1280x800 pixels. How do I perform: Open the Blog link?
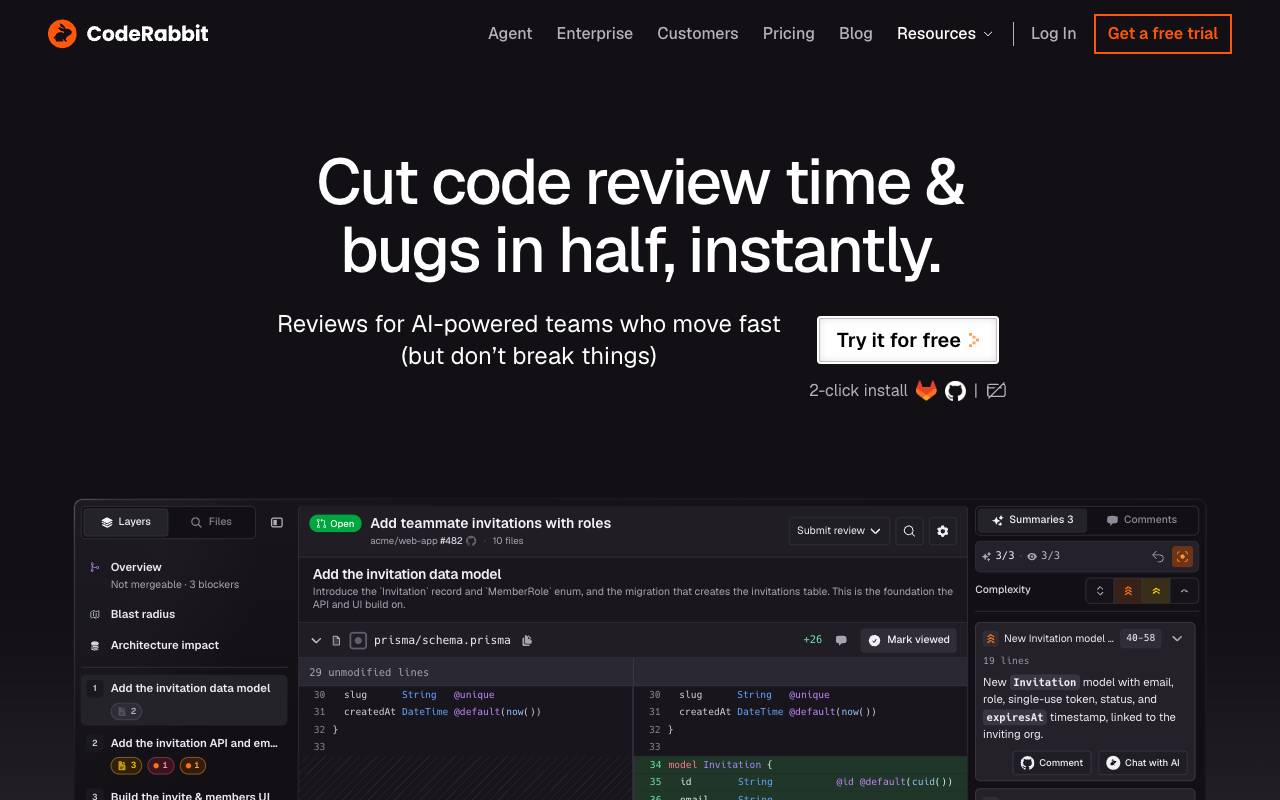[x=856, y=33]
